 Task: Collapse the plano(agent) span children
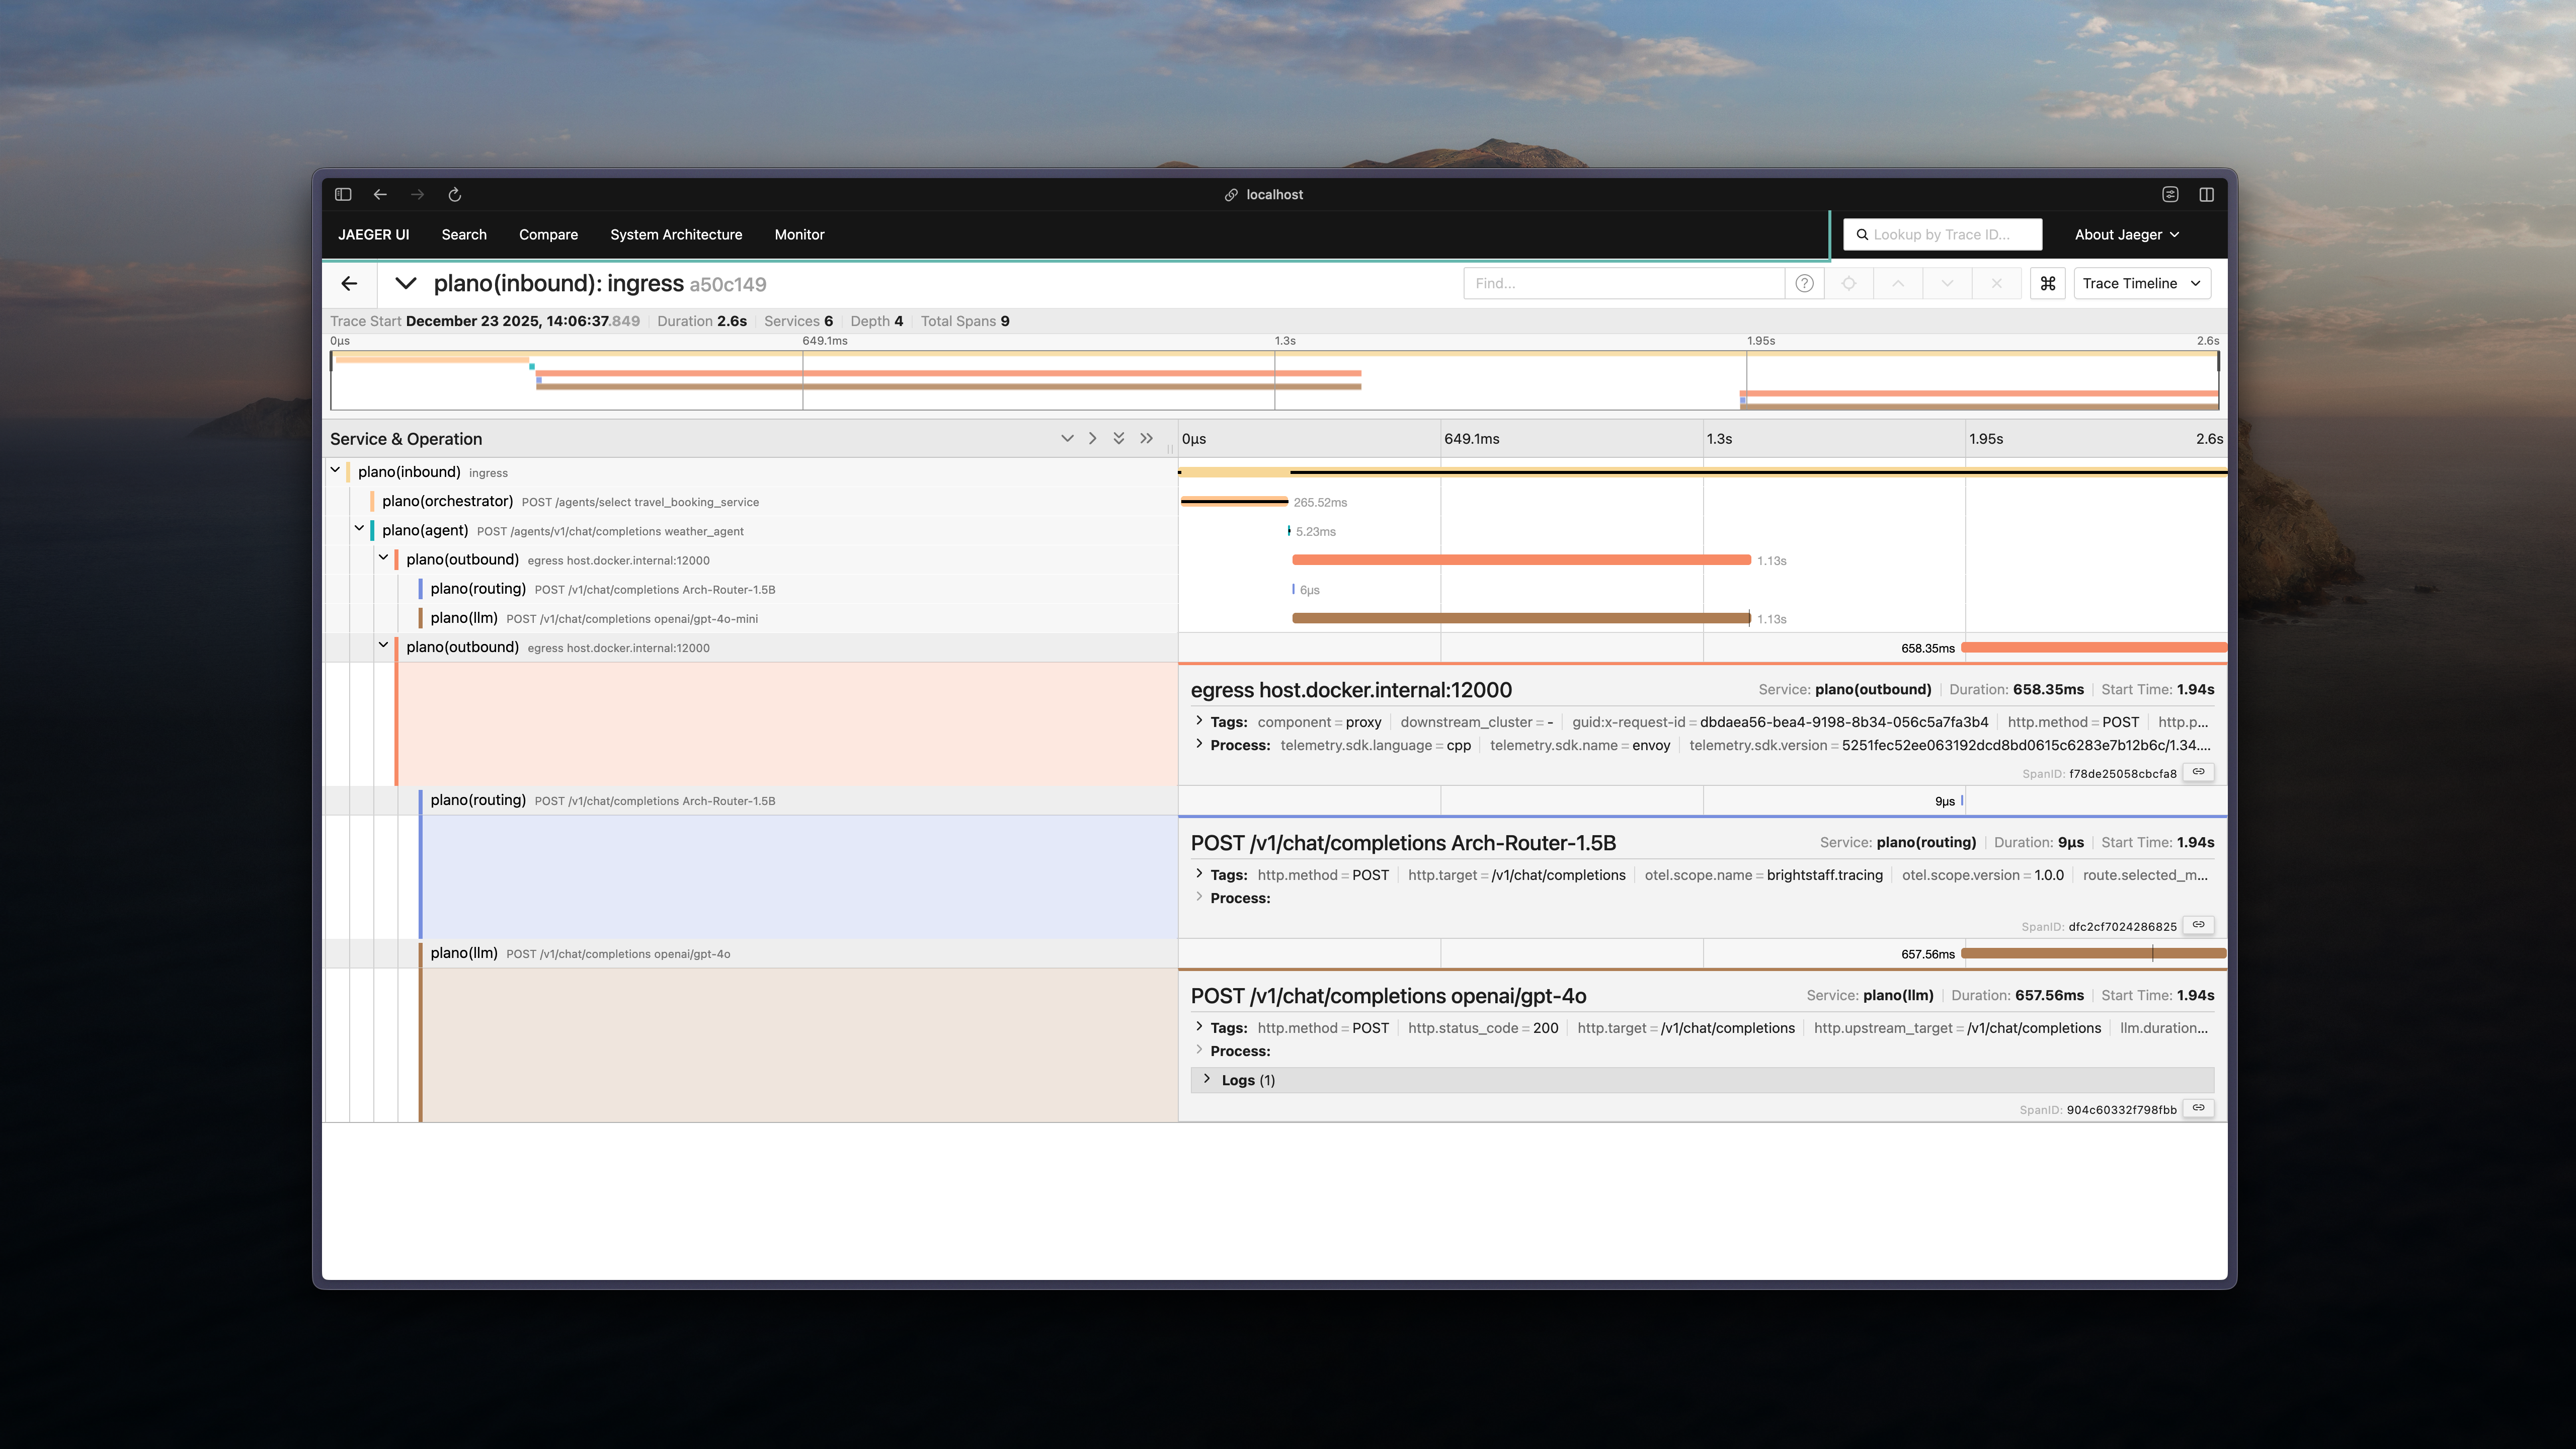[360, 529]
